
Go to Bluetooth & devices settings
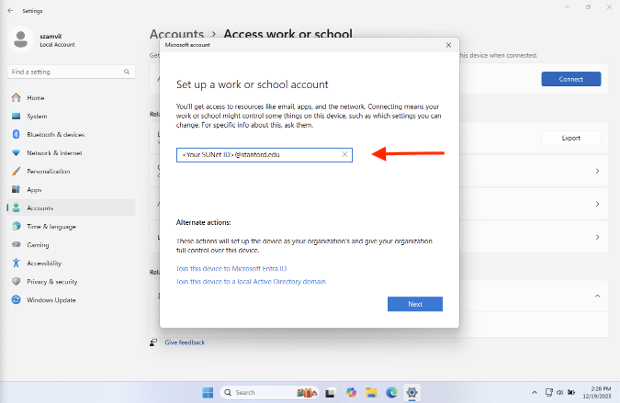(71, 134)
